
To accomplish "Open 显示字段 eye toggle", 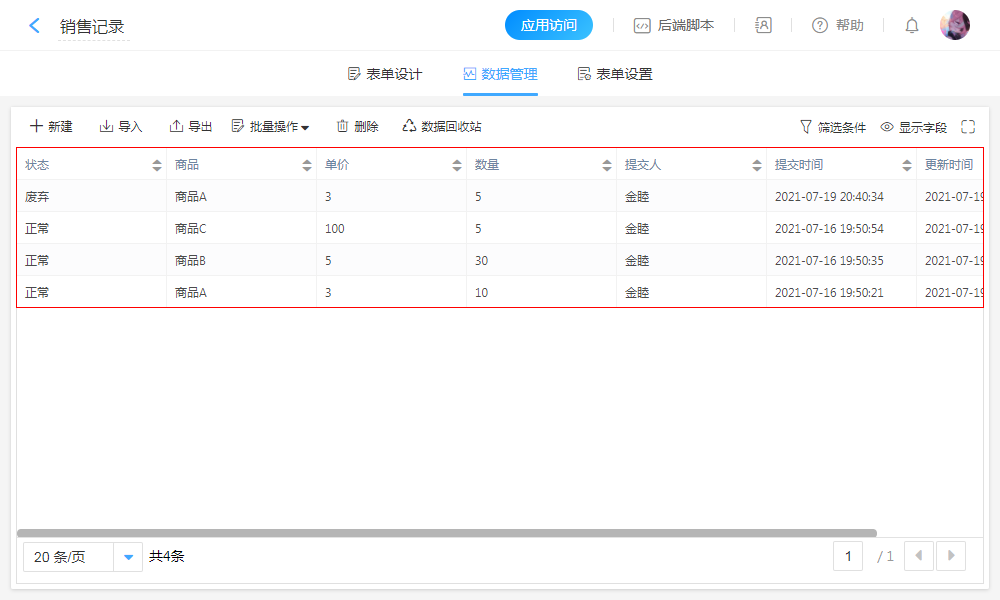I will pyautogui.click(x=887, y=127).
